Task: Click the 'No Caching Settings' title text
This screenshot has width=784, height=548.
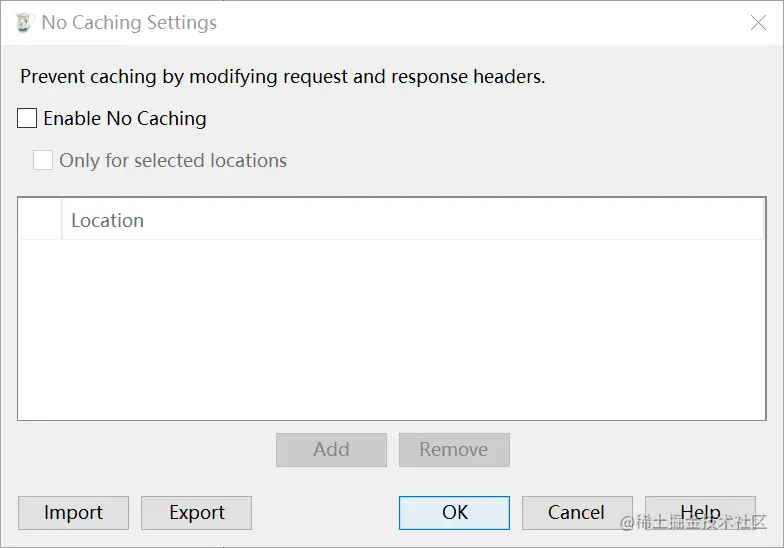Action: coord(129,22)
